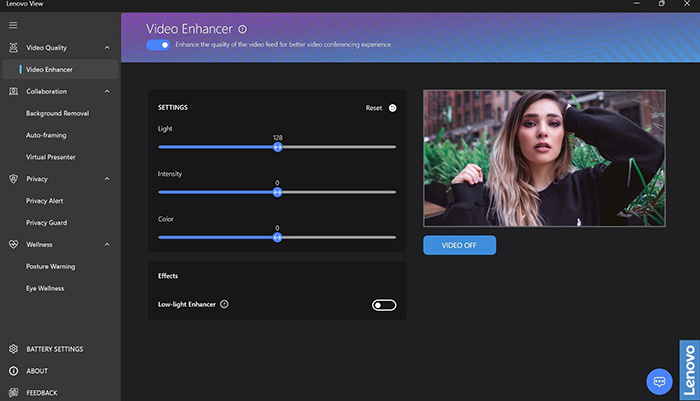Click the video preview image
The width and height of the screenshot is (700, 401).
pyautogui.click(x=544, y=159)
